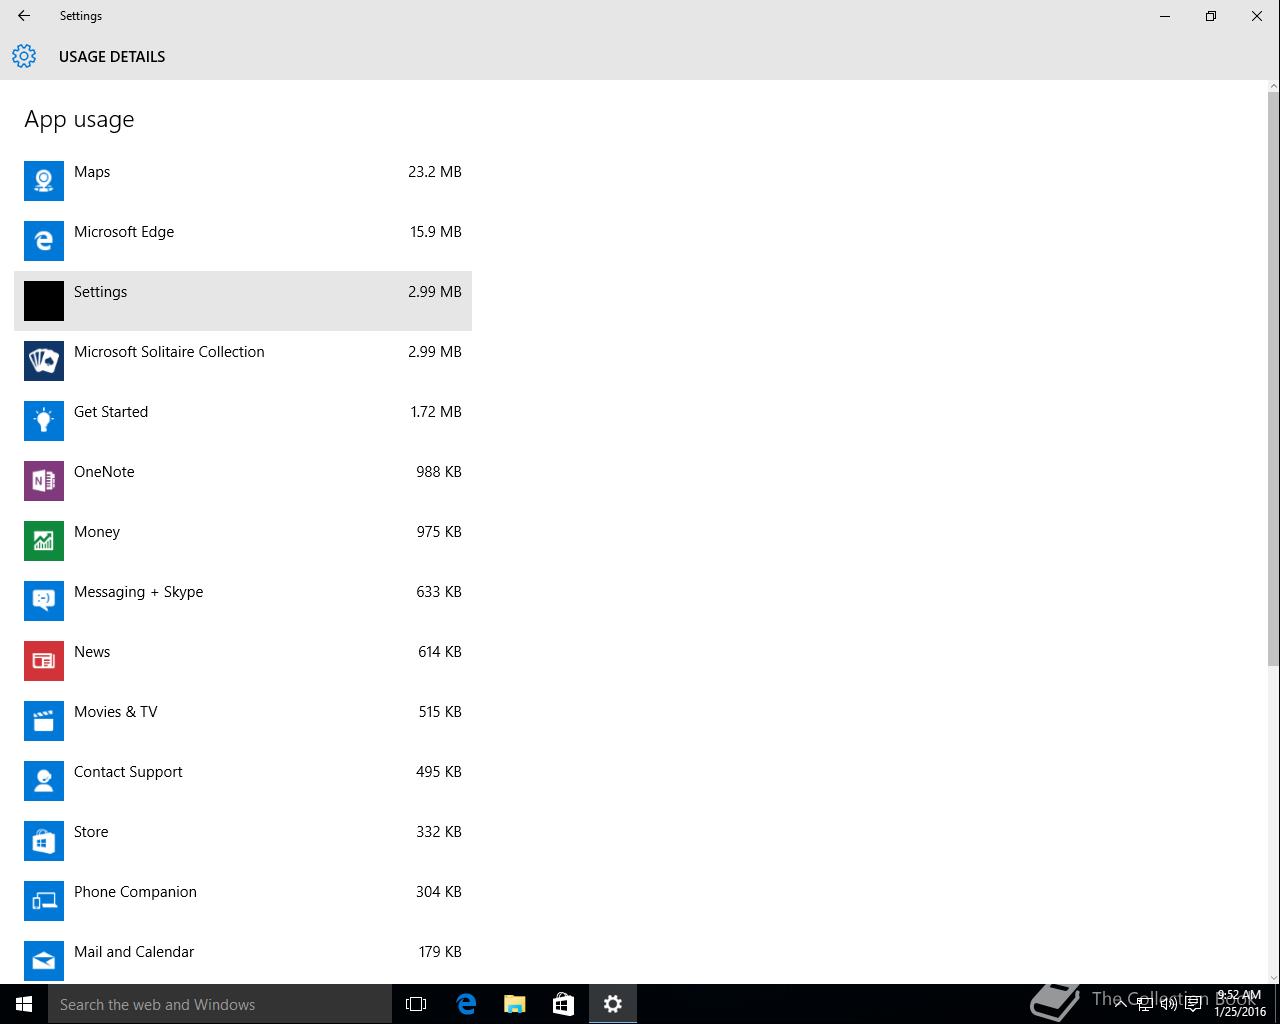Click the 332 KB usage value

439,832
